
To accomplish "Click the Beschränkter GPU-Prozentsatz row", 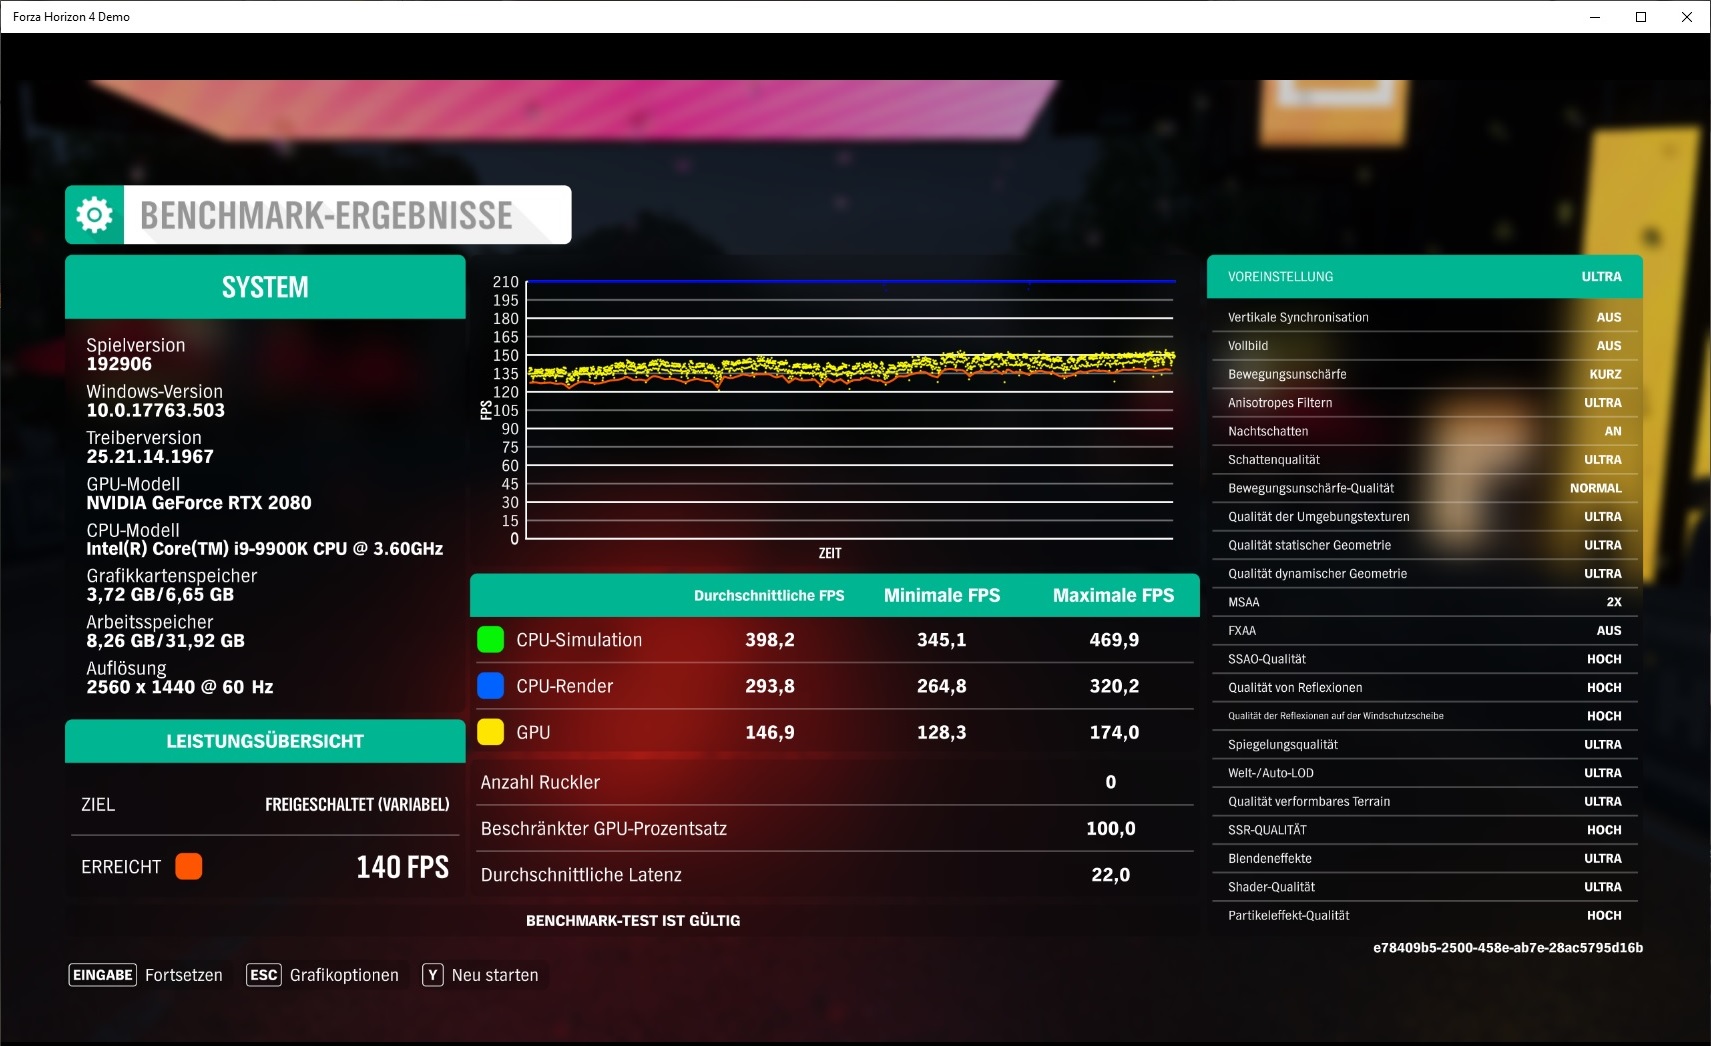I will coord(835,828).
